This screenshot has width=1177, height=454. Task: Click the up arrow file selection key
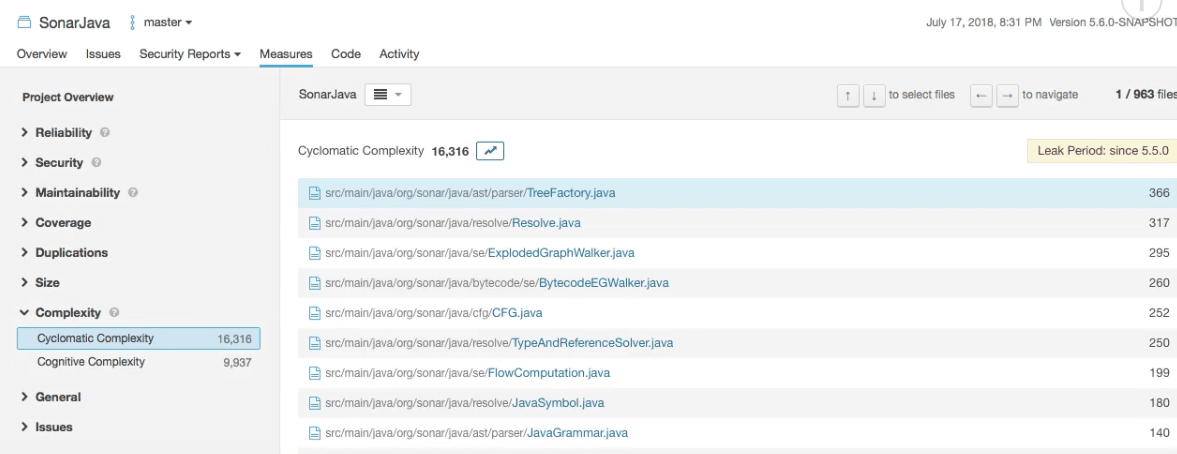point(847,95)
